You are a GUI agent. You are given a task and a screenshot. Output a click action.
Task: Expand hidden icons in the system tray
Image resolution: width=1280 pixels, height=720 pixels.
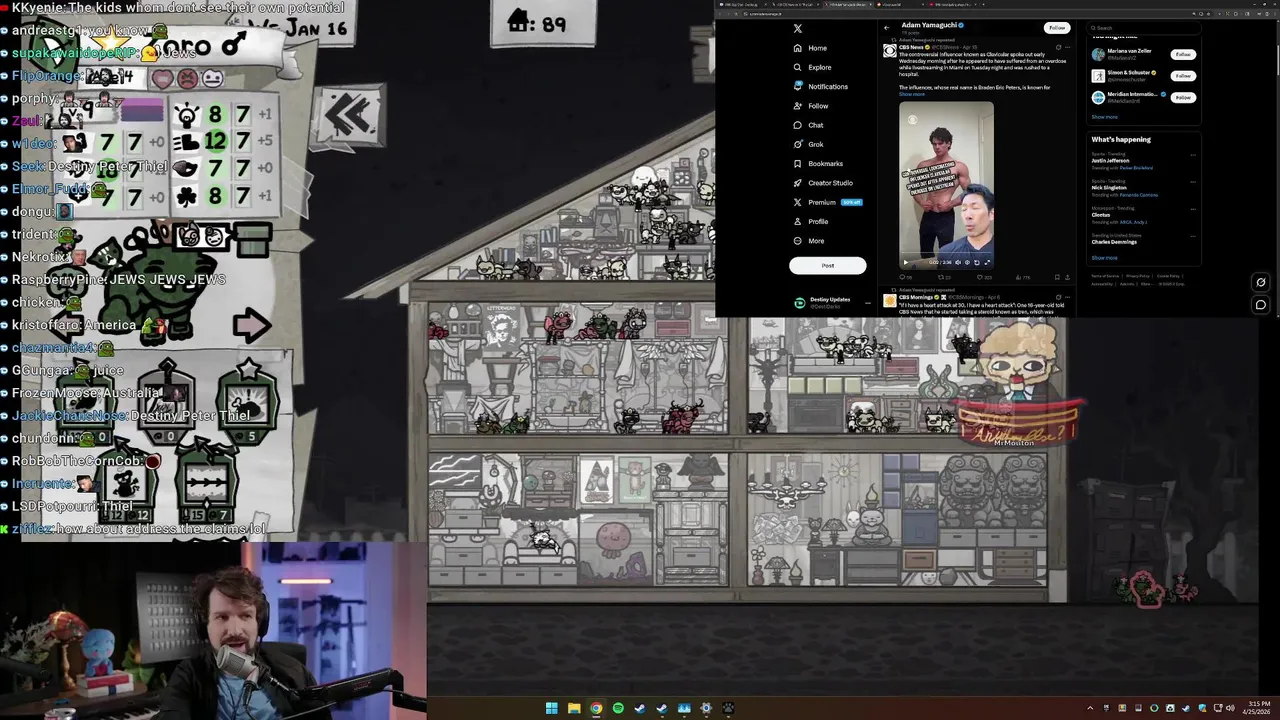[x=1090, y=708]
